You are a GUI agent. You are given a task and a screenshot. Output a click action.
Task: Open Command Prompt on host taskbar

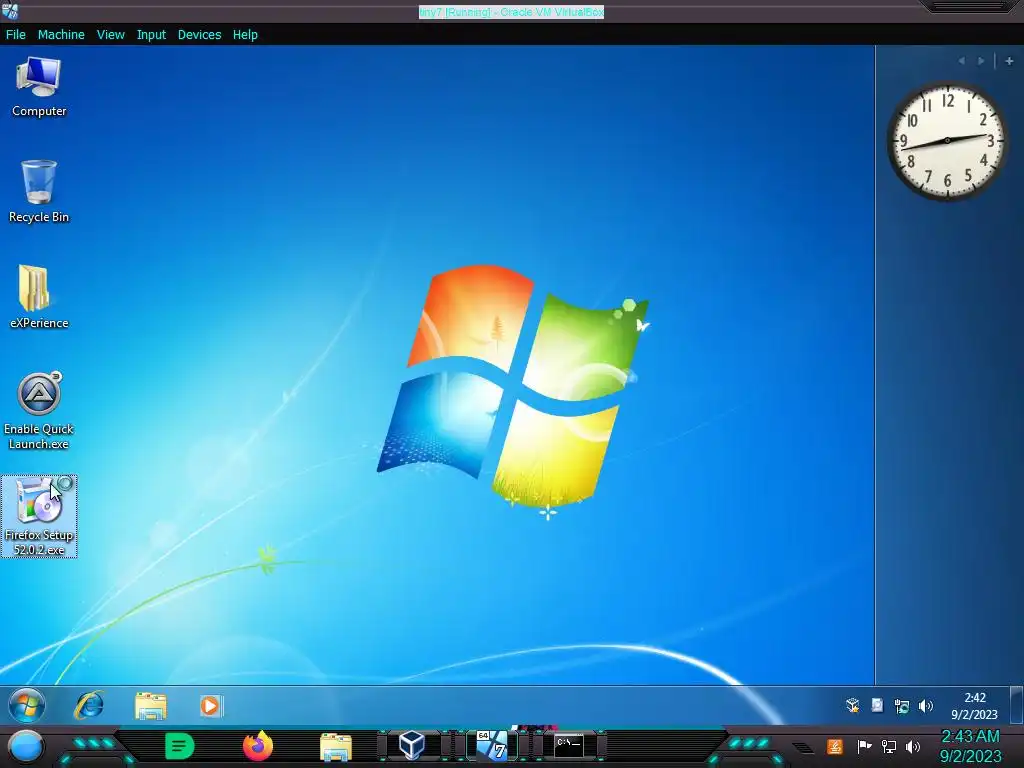[568, 745]
